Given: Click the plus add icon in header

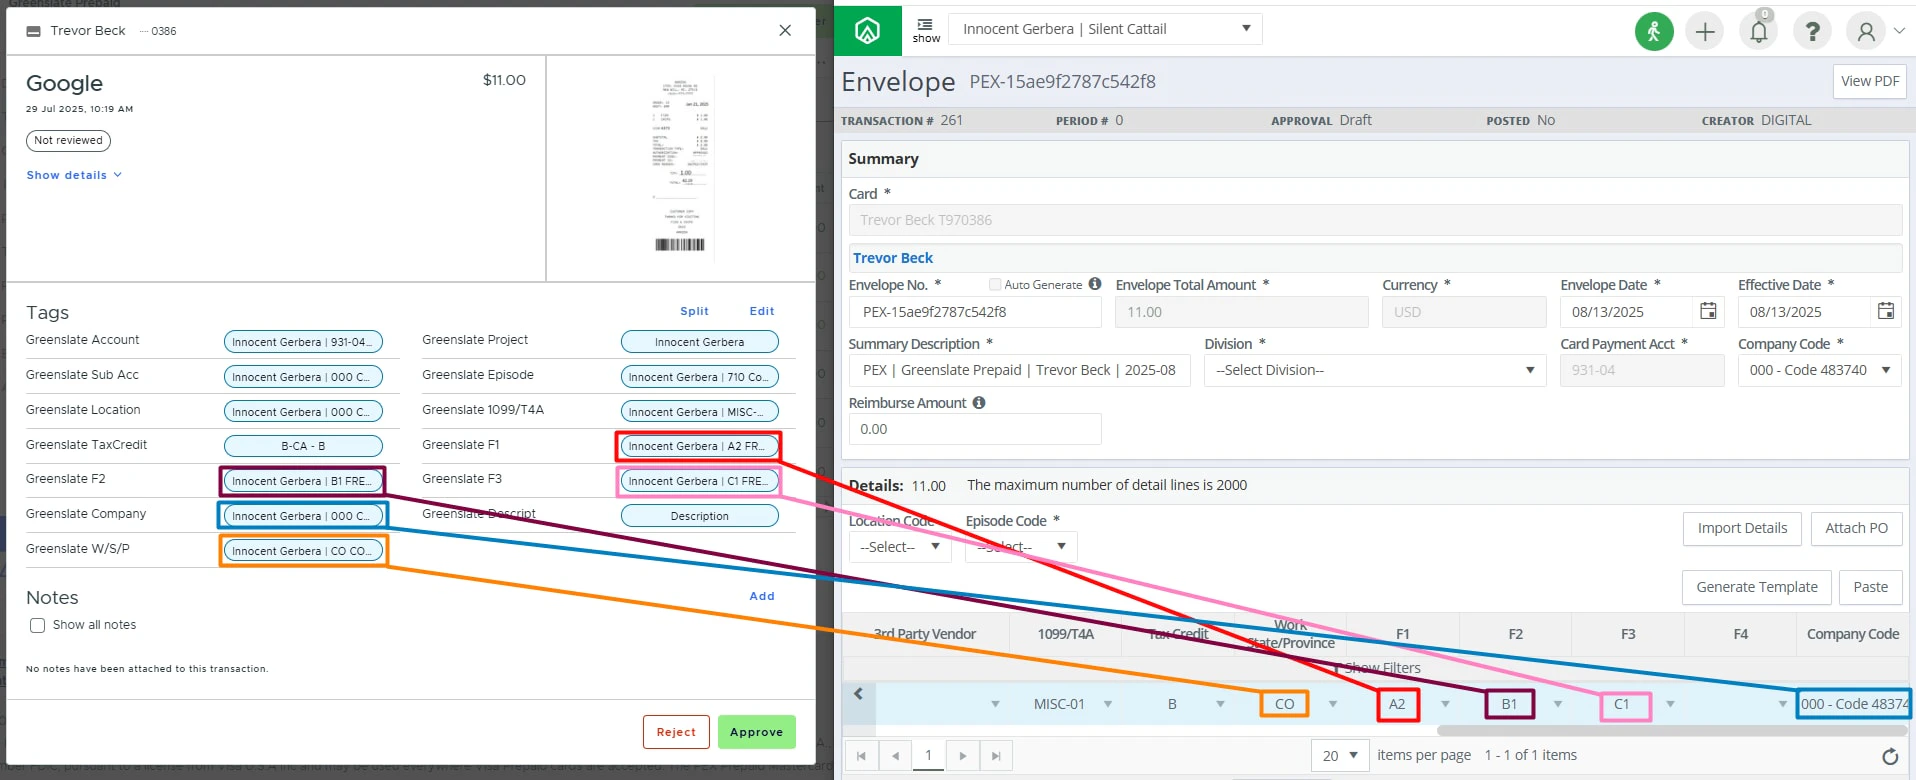Looking at the screenshot, I should pyautogui.click(x=1705, y=32).
